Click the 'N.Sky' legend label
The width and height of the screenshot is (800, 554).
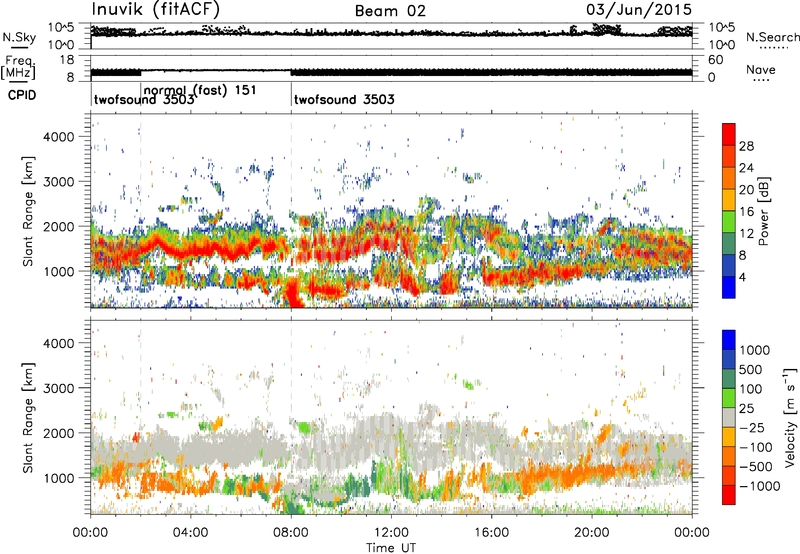coord(19,37)
